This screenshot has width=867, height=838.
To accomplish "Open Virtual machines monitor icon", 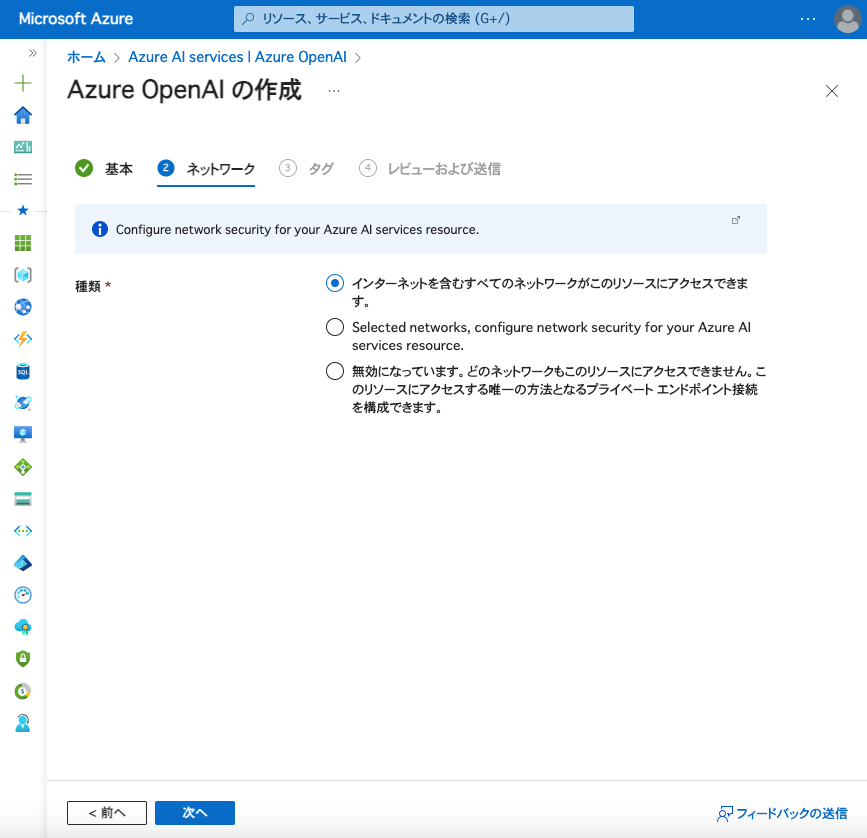I will pyautogui.click(x=23, y=434).
